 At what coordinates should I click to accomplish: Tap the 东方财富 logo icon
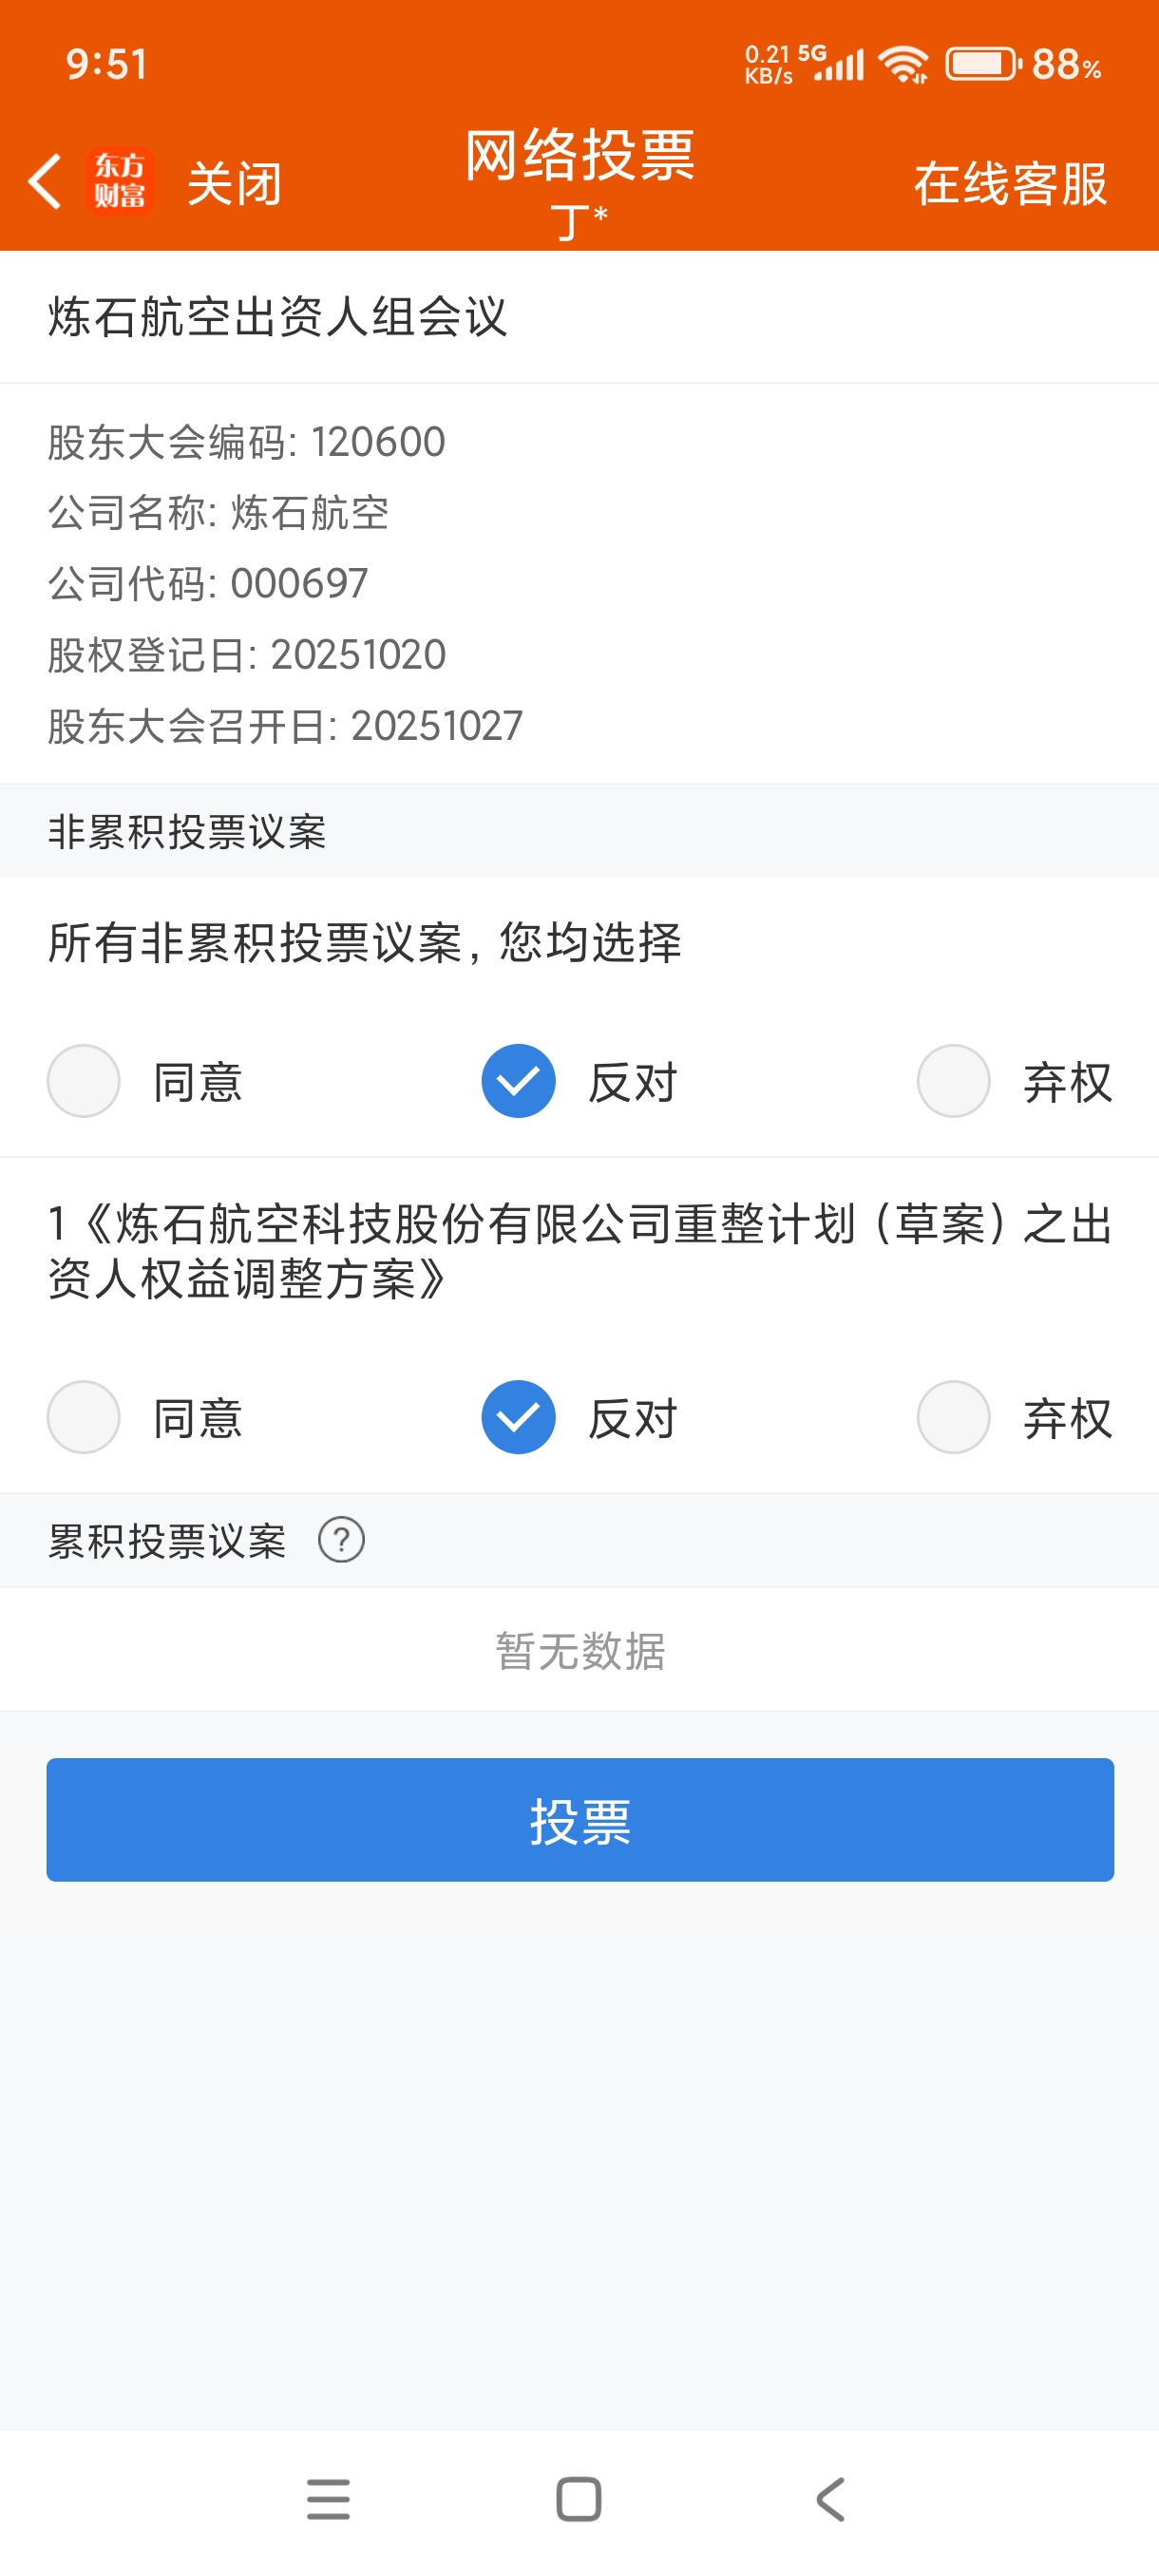pyautogui.click(x=120, y=182)
